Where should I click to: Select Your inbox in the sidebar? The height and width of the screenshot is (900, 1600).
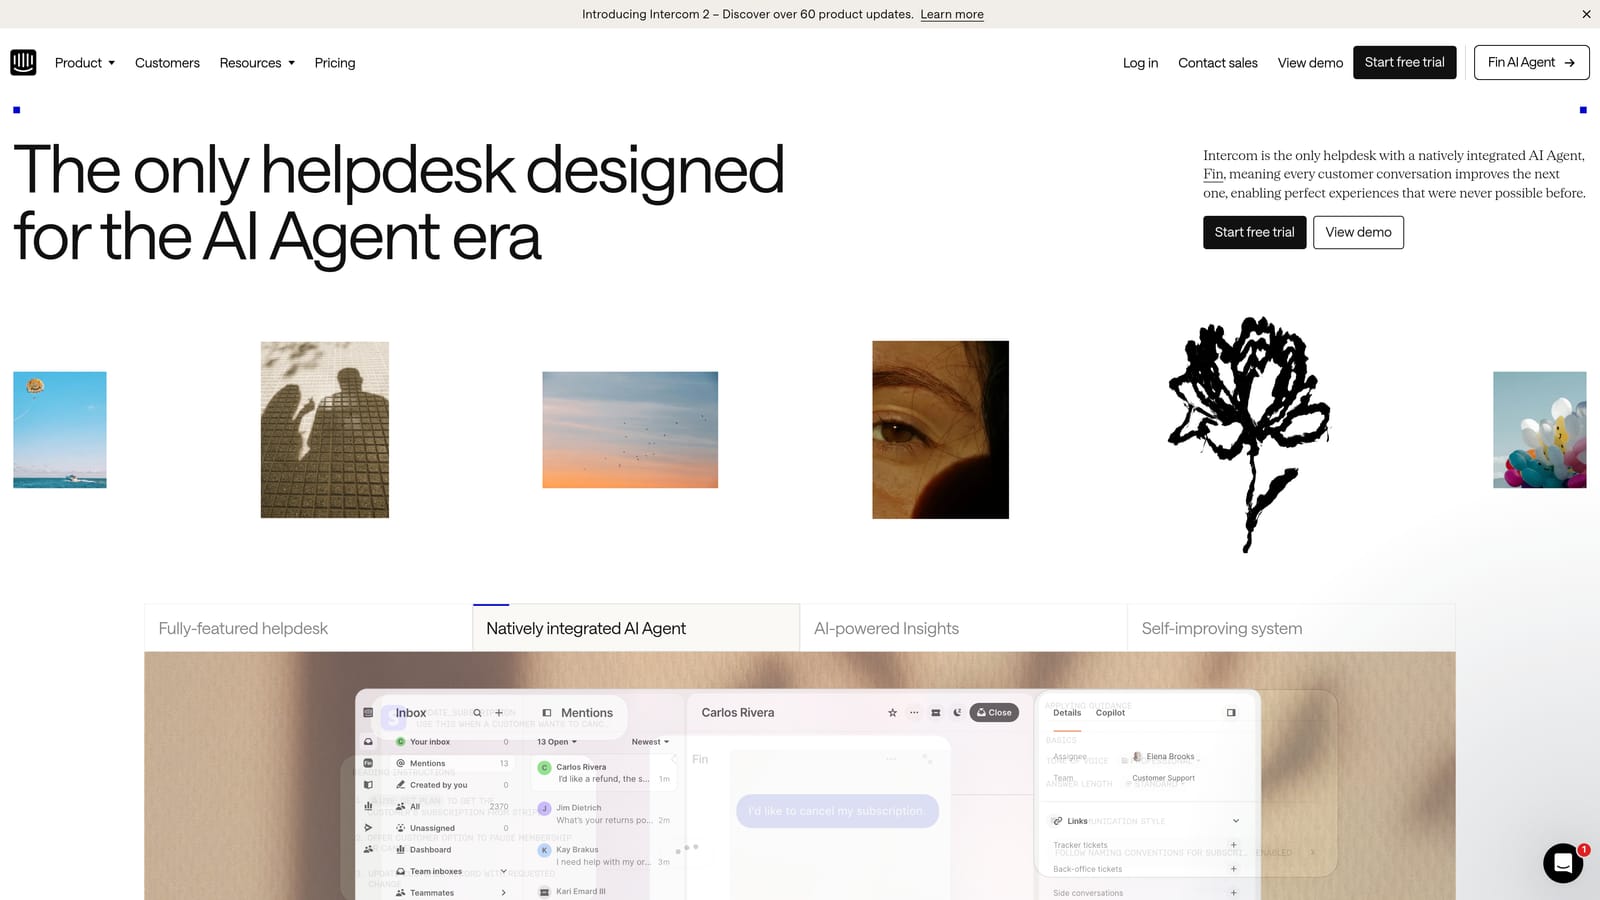point(452,742)
